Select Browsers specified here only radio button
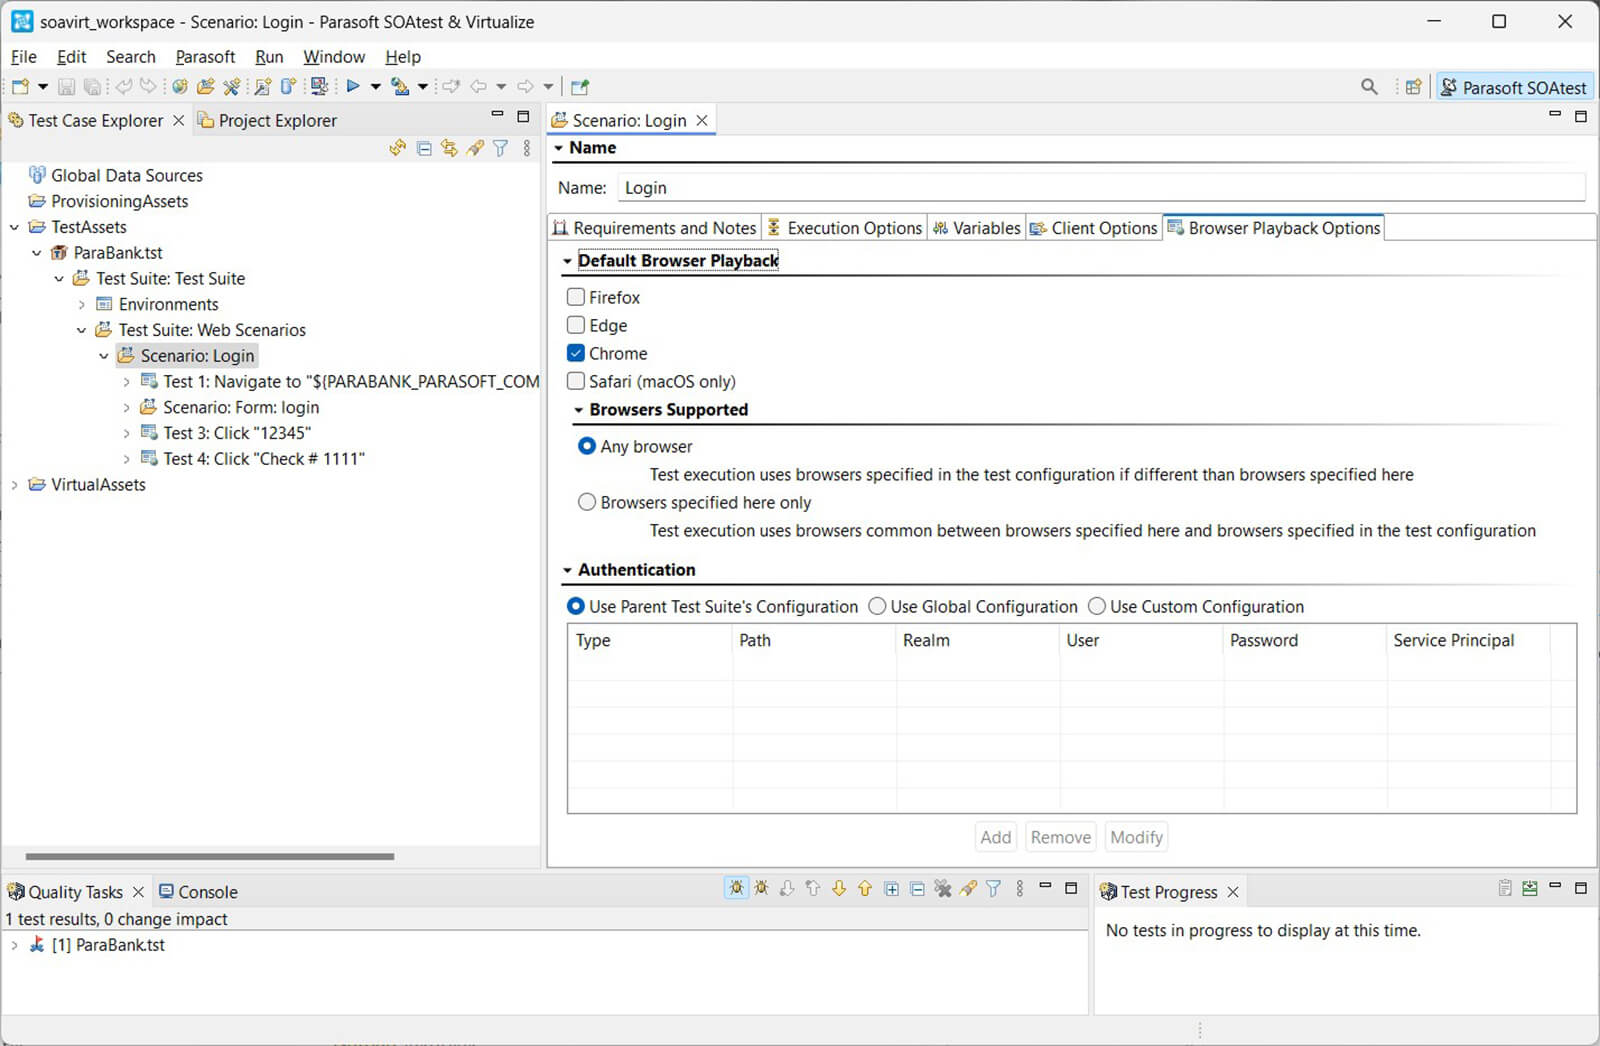This screenshot has width=1600, height=1046. (x=587, y=502)
